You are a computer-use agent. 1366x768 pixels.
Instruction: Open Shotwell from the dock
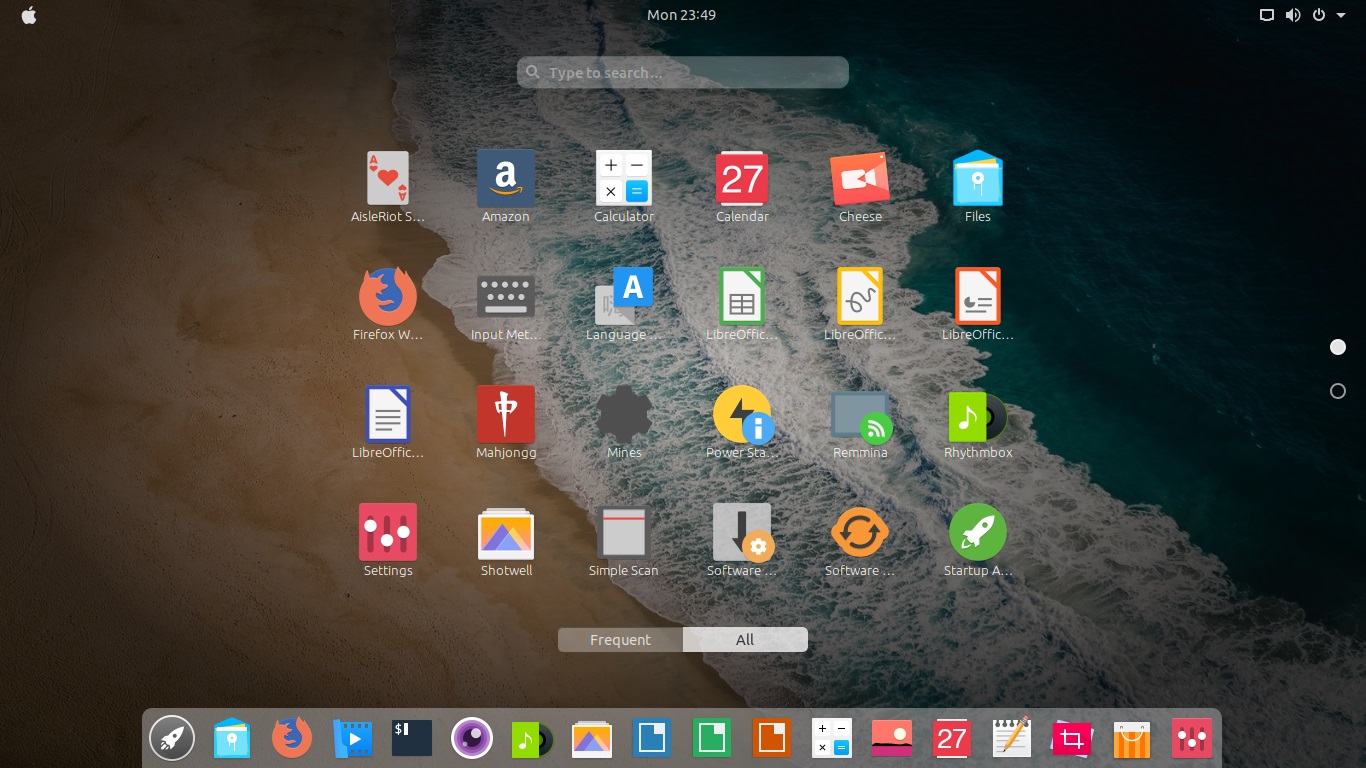(x=592, y=739)
